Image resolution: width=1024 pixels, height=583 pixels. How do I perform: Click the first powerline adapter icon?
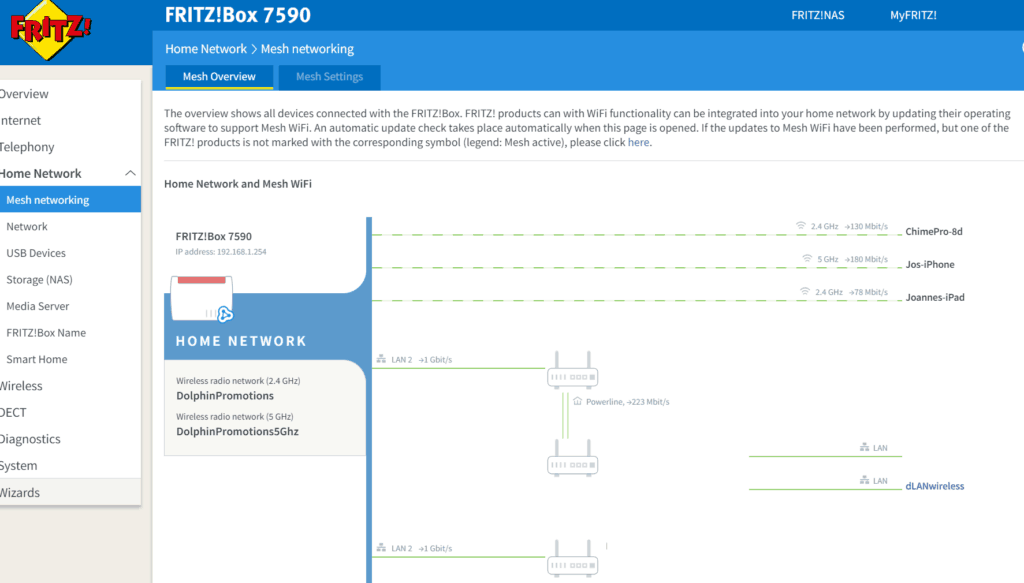(x=573, y=370)
